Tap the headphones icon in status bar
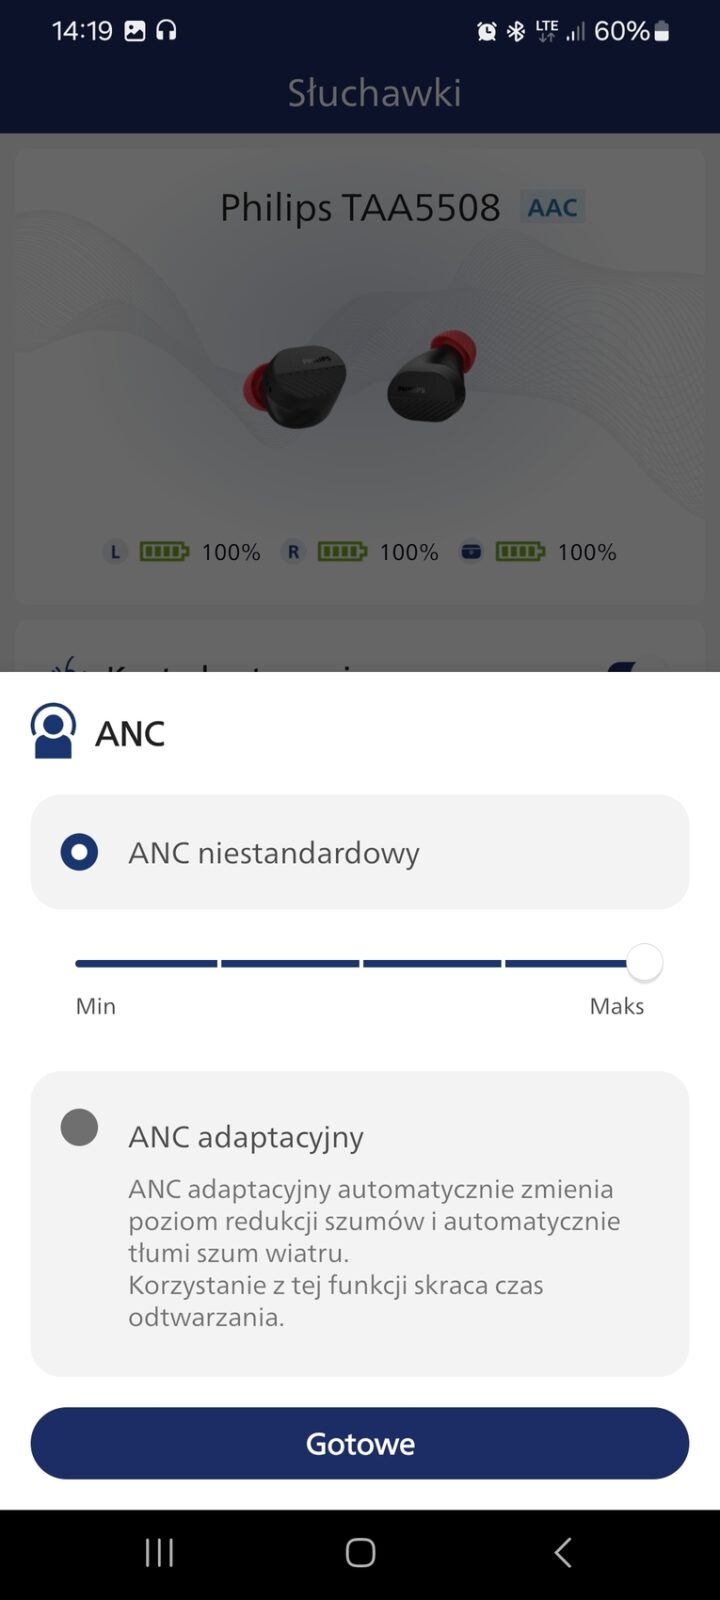Viewport: 720px width, 1600px height. tap(166, 31)
